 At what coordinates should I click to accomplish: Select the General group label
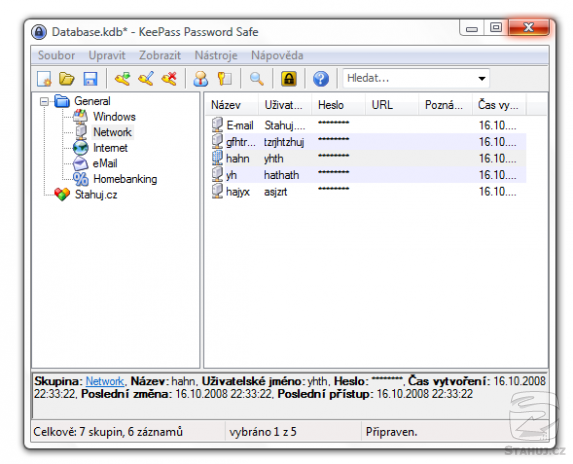92,101
